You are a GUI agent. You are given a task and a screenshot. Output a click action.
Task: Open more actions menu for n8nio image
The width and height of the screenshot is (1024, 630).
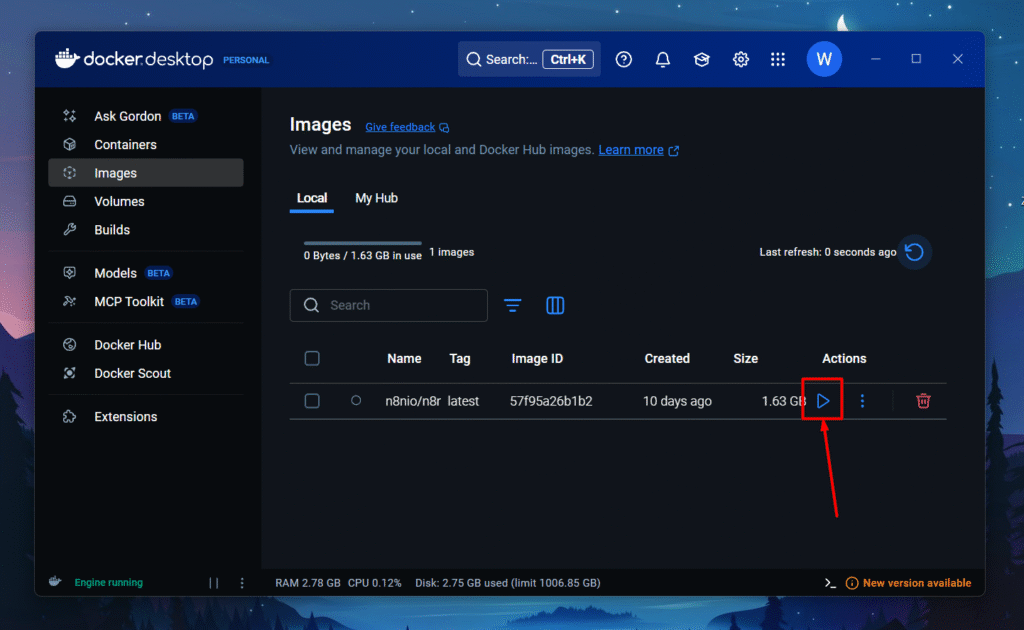pos(862,401)
